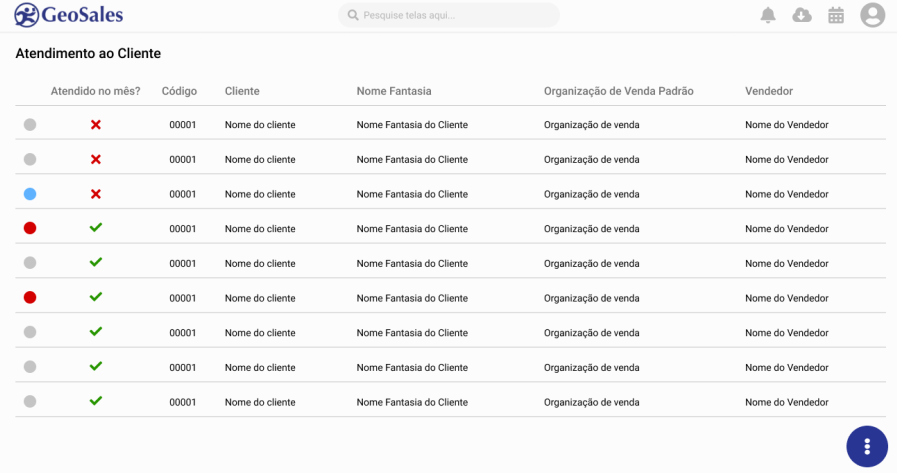Click the magnifier icon in the search bar
The width and height of the screenshot is (897, 473).
coord(353,16)
